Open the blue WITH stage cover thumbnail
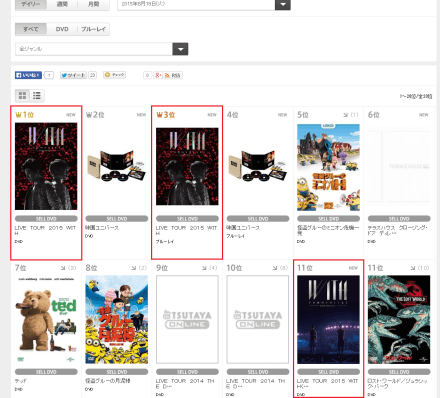 328,319
